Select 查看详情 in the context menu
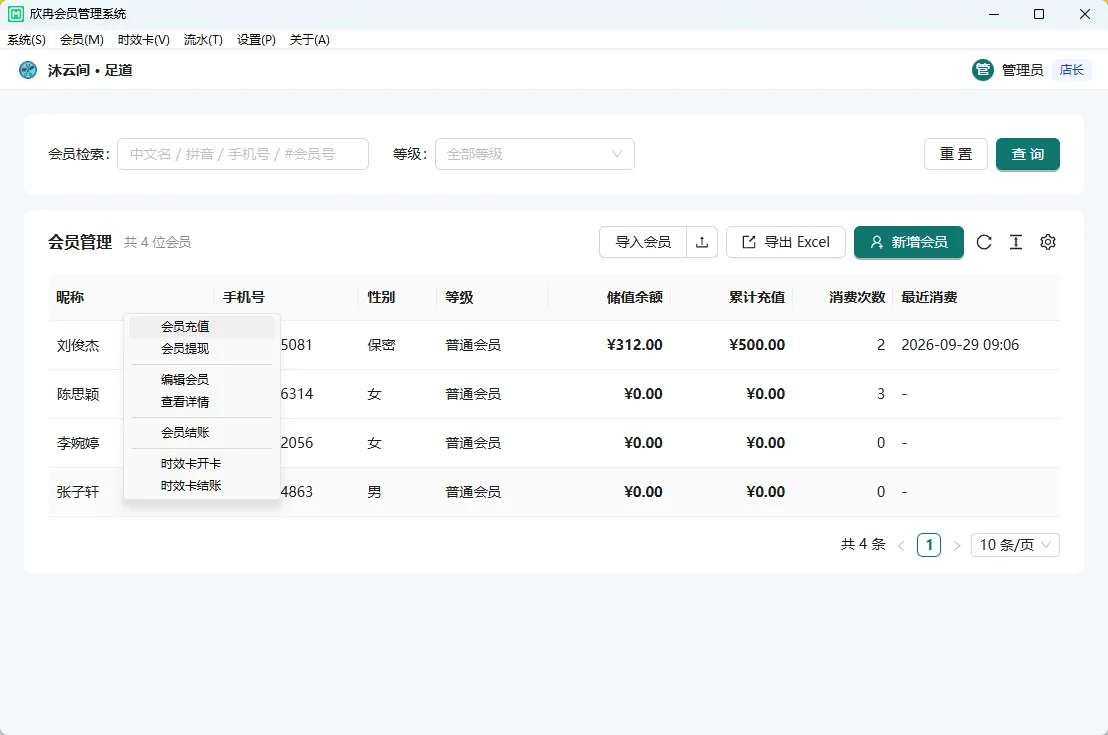This screenshot has height=735, width=1108. [201, 402]
